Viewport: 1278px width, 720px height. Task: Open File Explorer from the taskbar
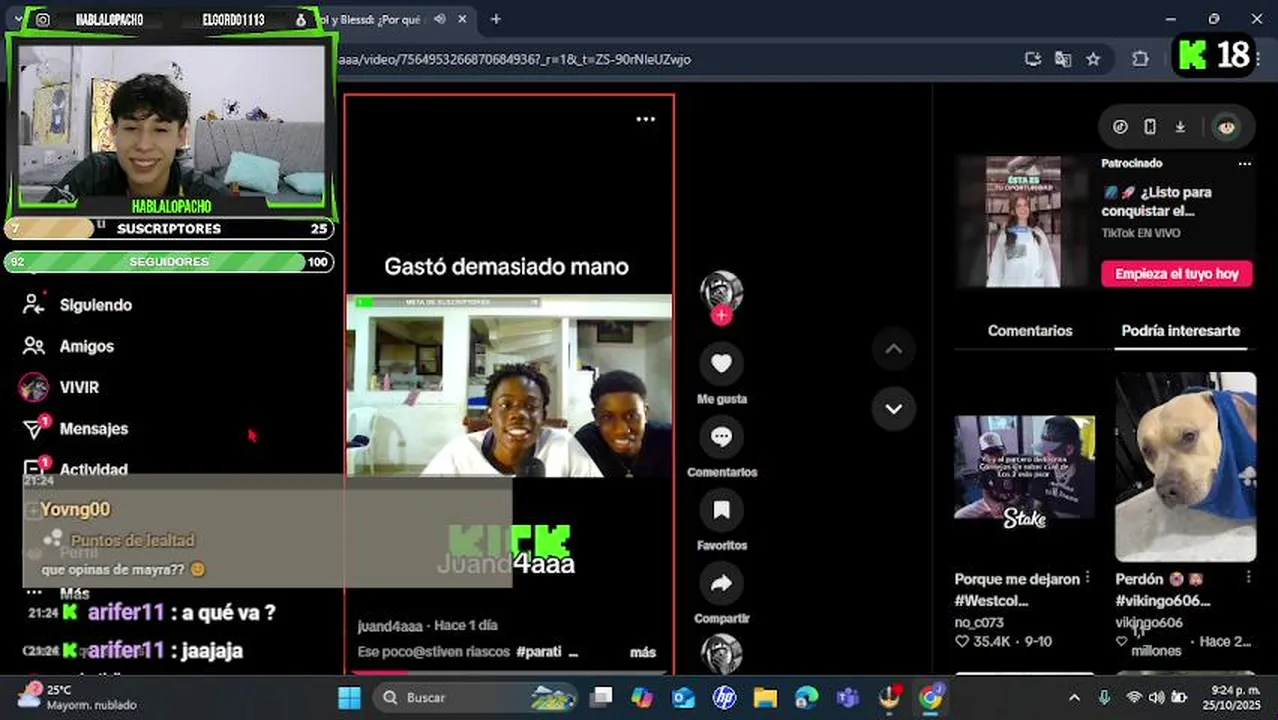pos(765,697)
